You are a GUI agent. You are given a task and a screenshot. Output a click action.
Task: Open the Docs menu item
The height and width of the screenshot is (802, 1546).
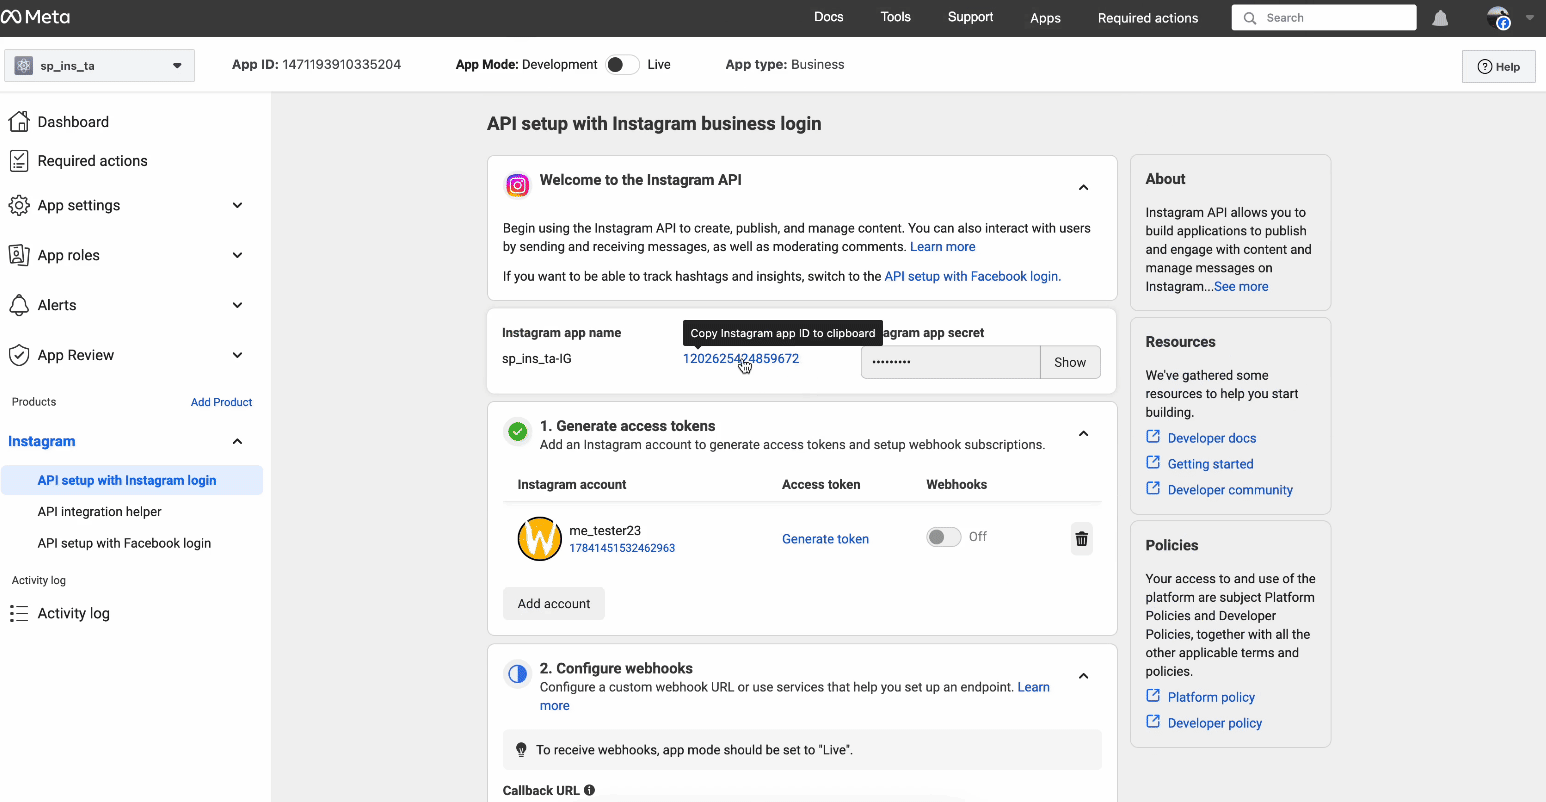point(828,17)
